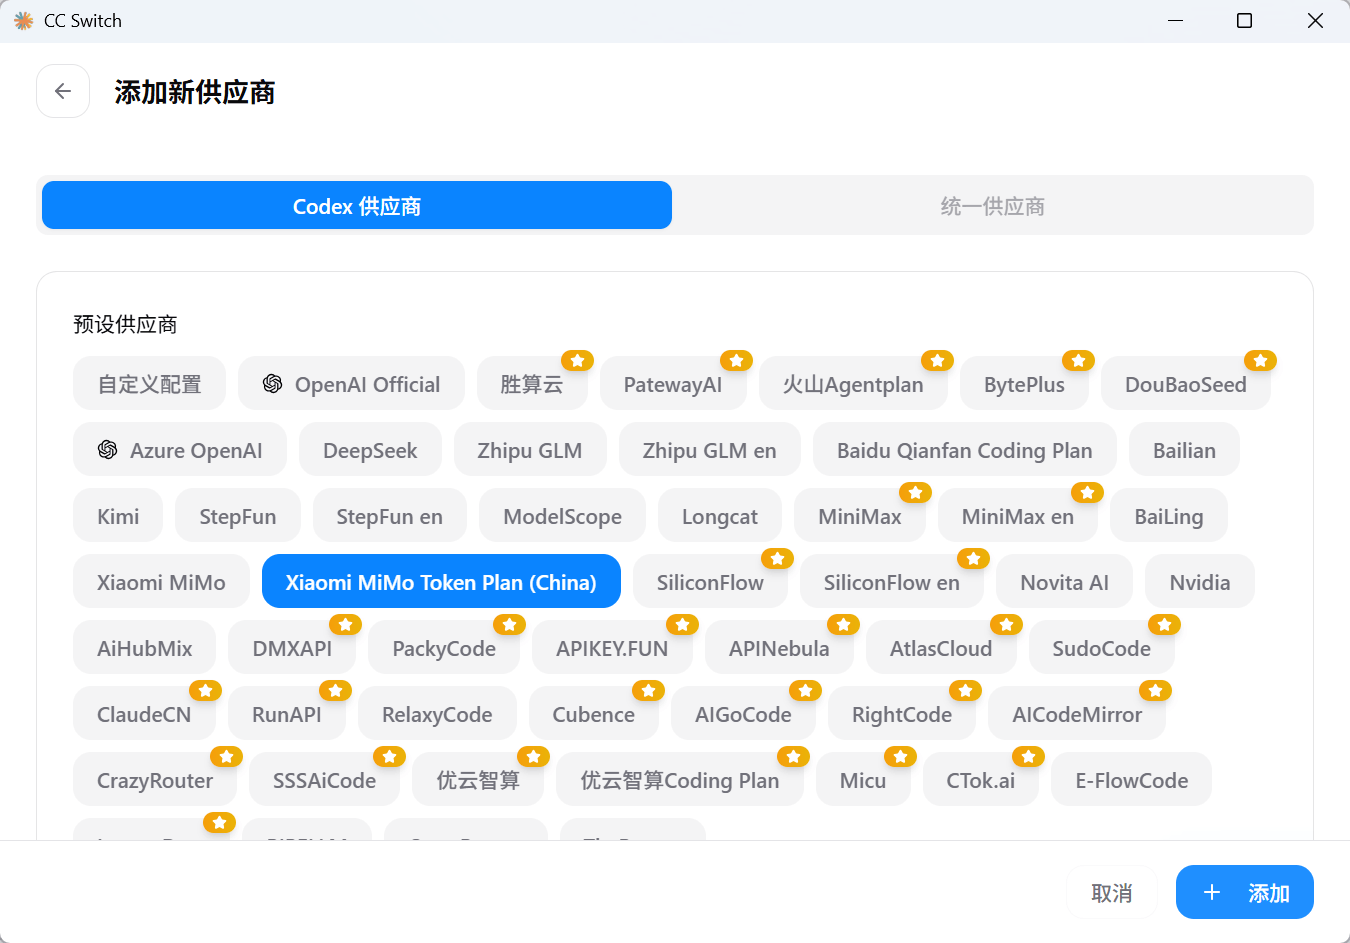Select the Zhipu GLM en preset
Screen dimensions: 1350x943
[x=710, y=450]
